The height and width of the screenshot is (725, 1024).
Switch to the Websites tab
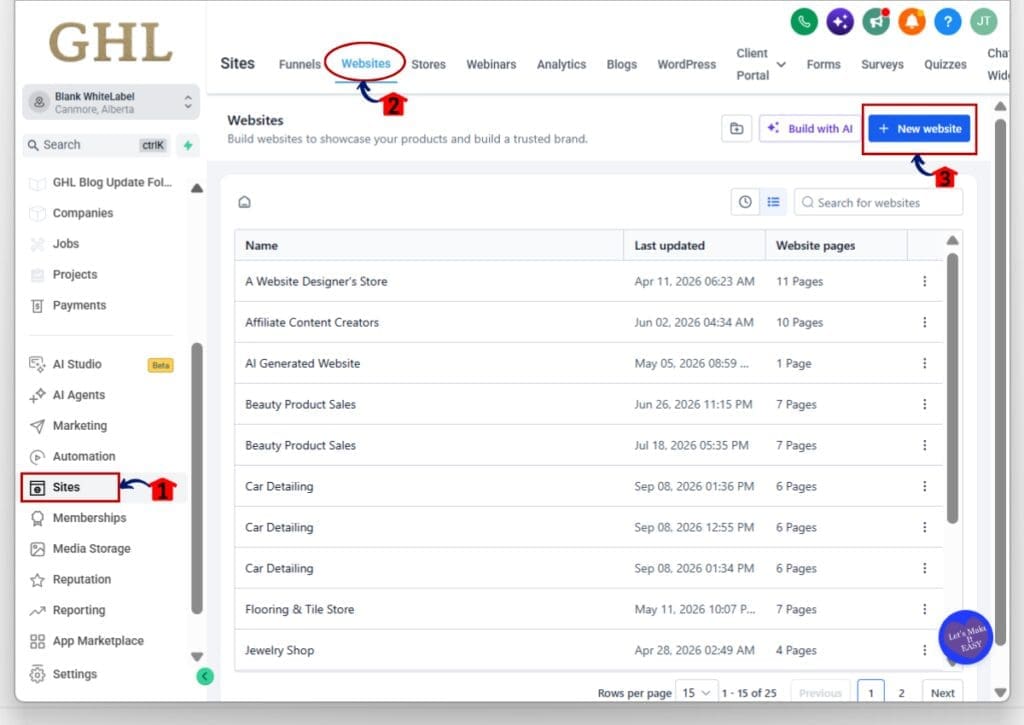click(366, 63)
